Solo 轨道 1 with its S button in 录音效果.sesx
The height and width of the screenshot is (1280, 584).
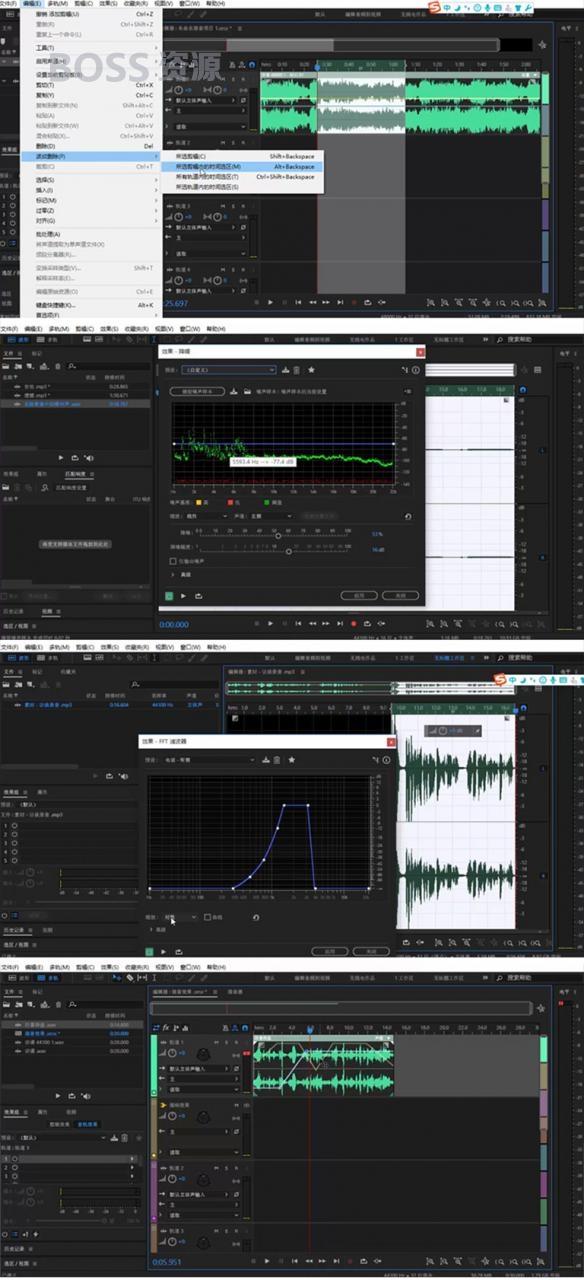coord(226,1042)
